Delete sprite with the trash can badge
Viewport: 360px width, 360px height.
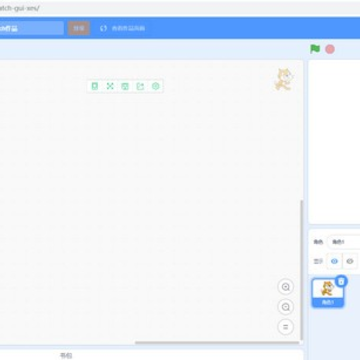coord(341,282)
